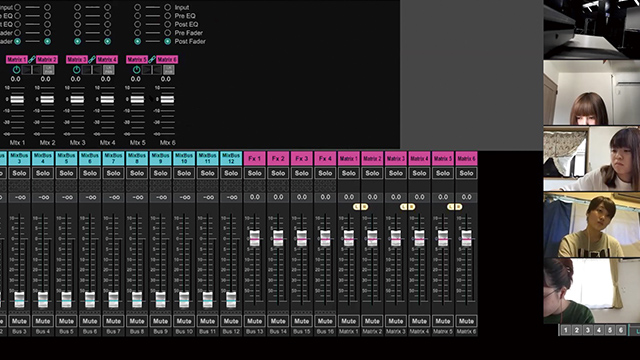Viewport: 640px width, 360px height.
Task: Toggle the link icon between Matrix 5 and Matrix 6
Action: (152, 60)
